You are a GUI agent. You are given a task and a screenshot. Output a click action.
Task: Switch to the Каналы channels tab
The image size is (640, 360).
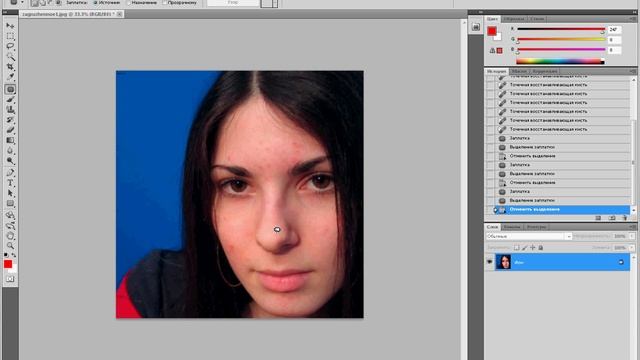pos(512,227)
